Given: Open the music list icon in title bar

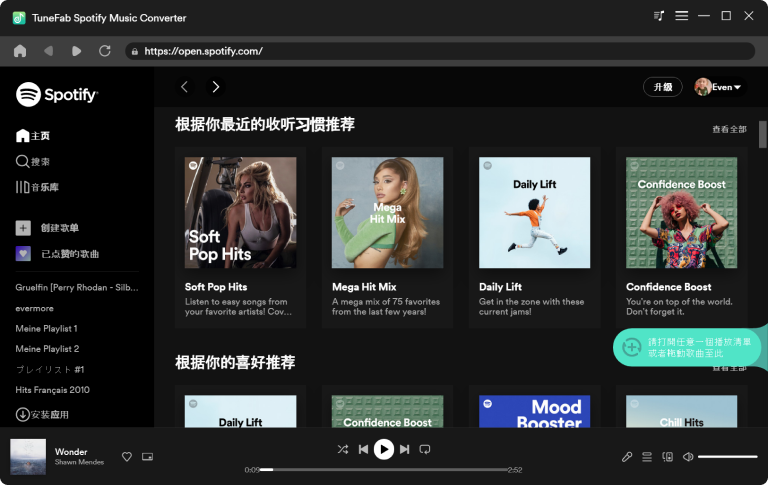Looking at the screenshot, I should pos(659,16).
